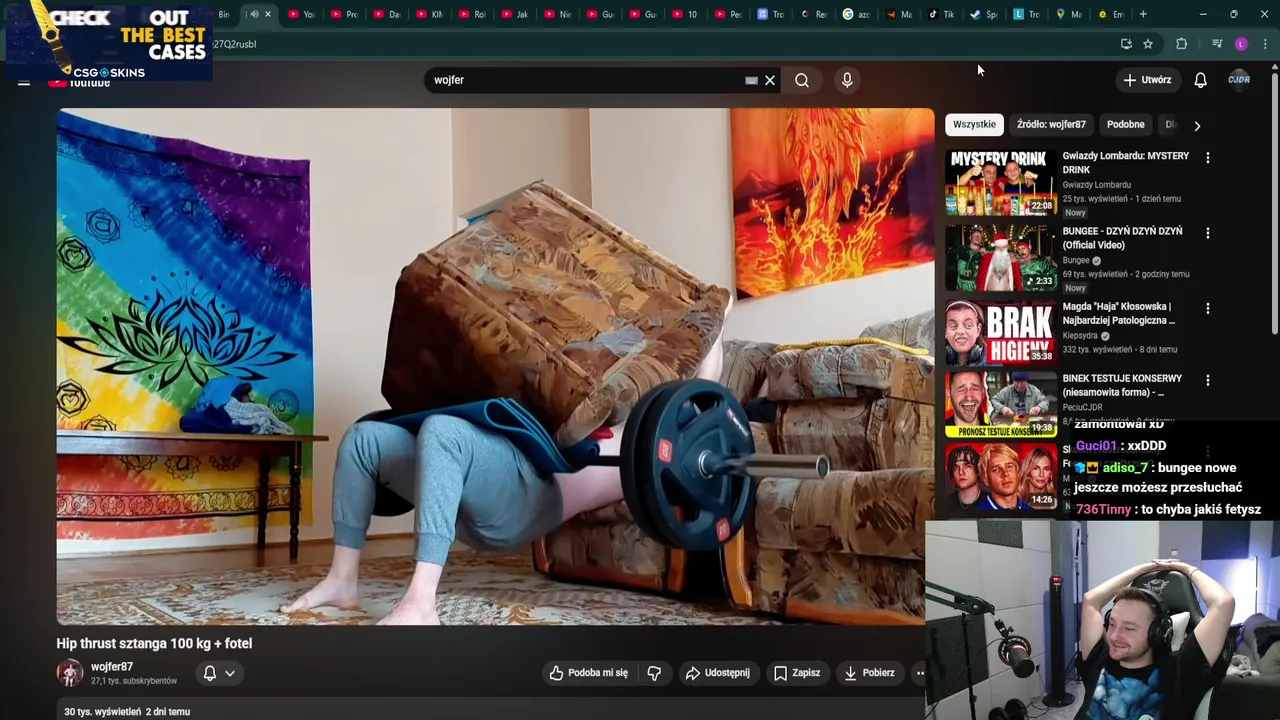Click the video title Hip thrust sztanga
This screenshot has width=1280, height=720.
click(154, 643)
